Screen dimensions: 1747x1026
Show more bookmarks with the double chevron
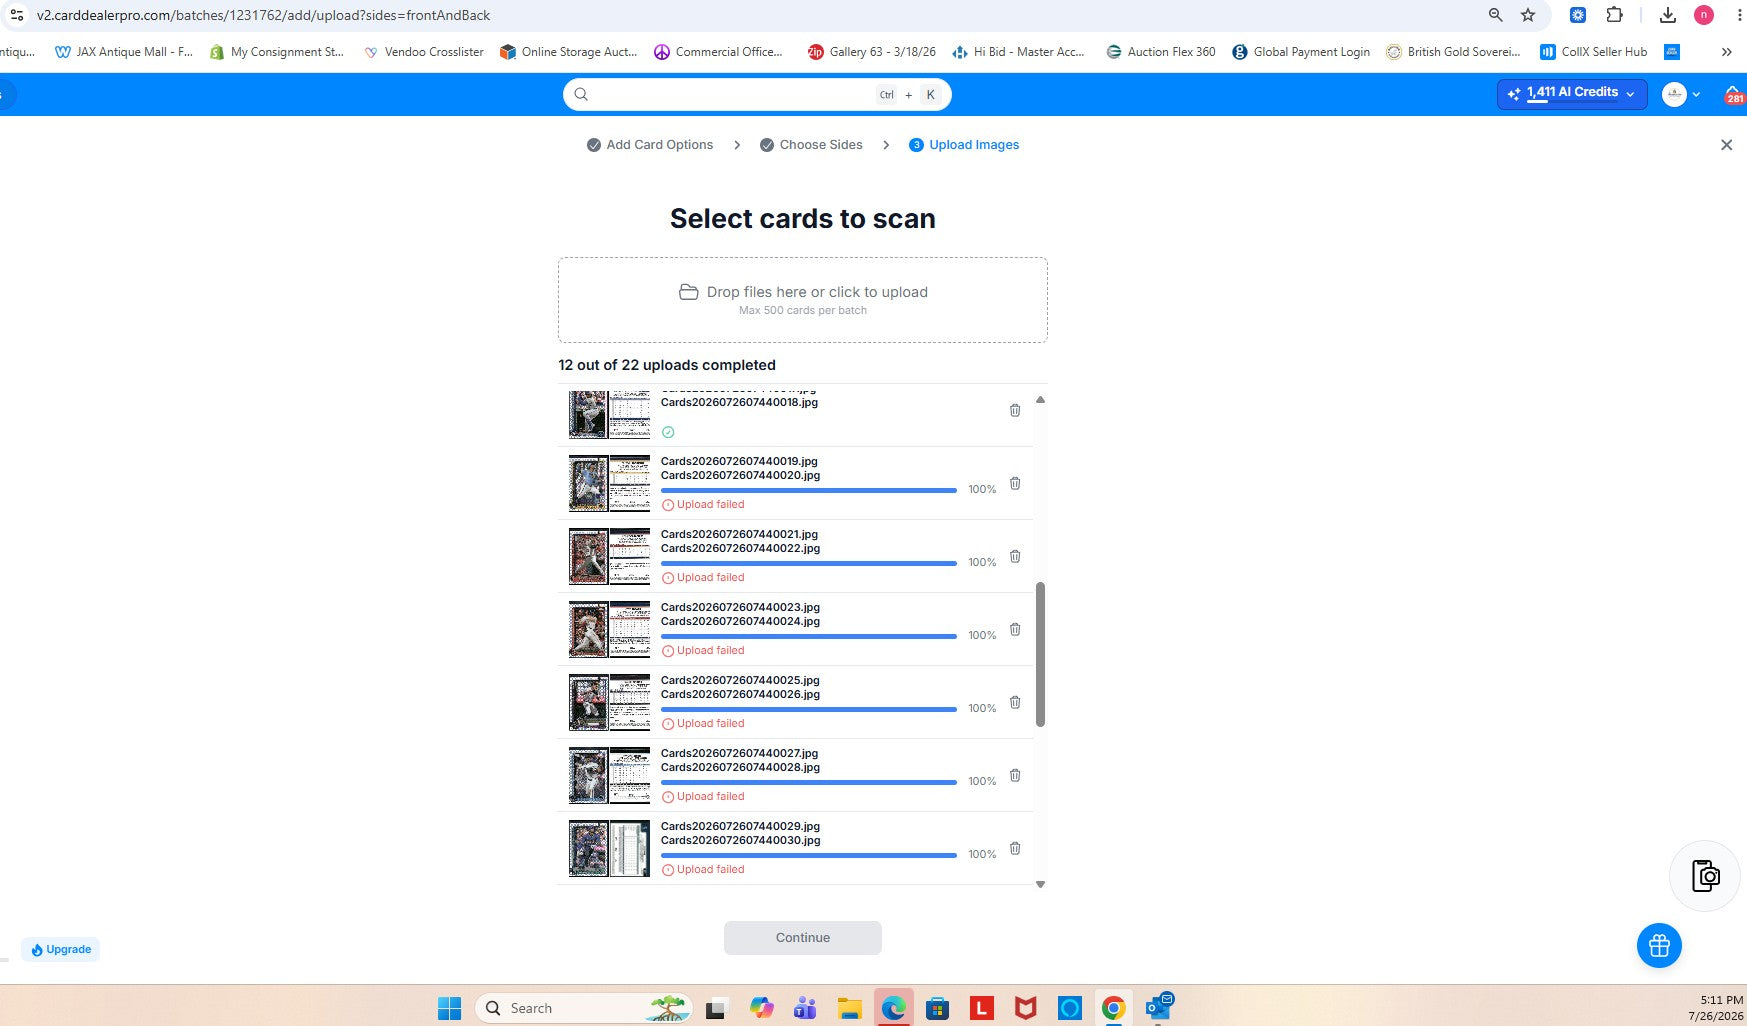pyautogui.click(x=1726, y=52)
